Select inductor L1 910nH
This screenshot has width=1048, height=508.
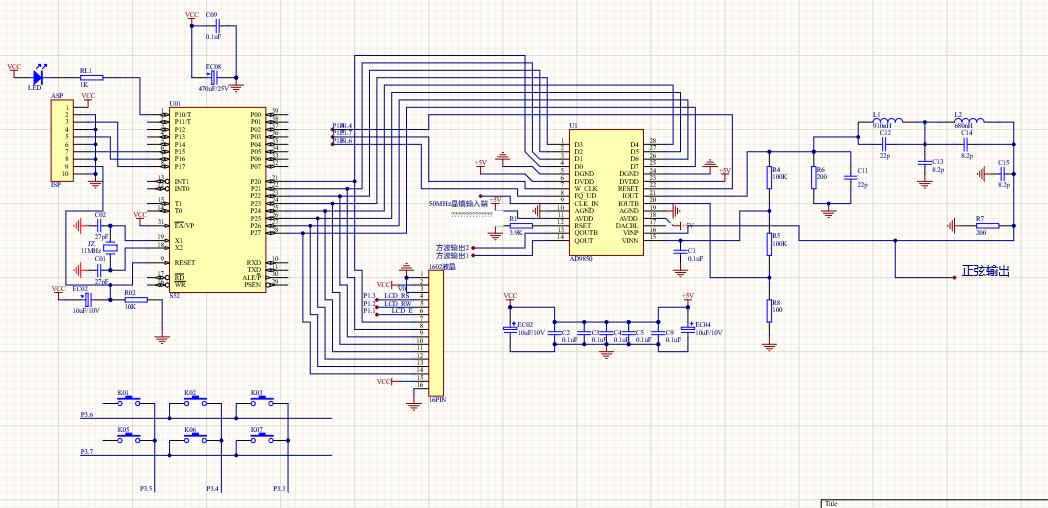pos(888,121)
